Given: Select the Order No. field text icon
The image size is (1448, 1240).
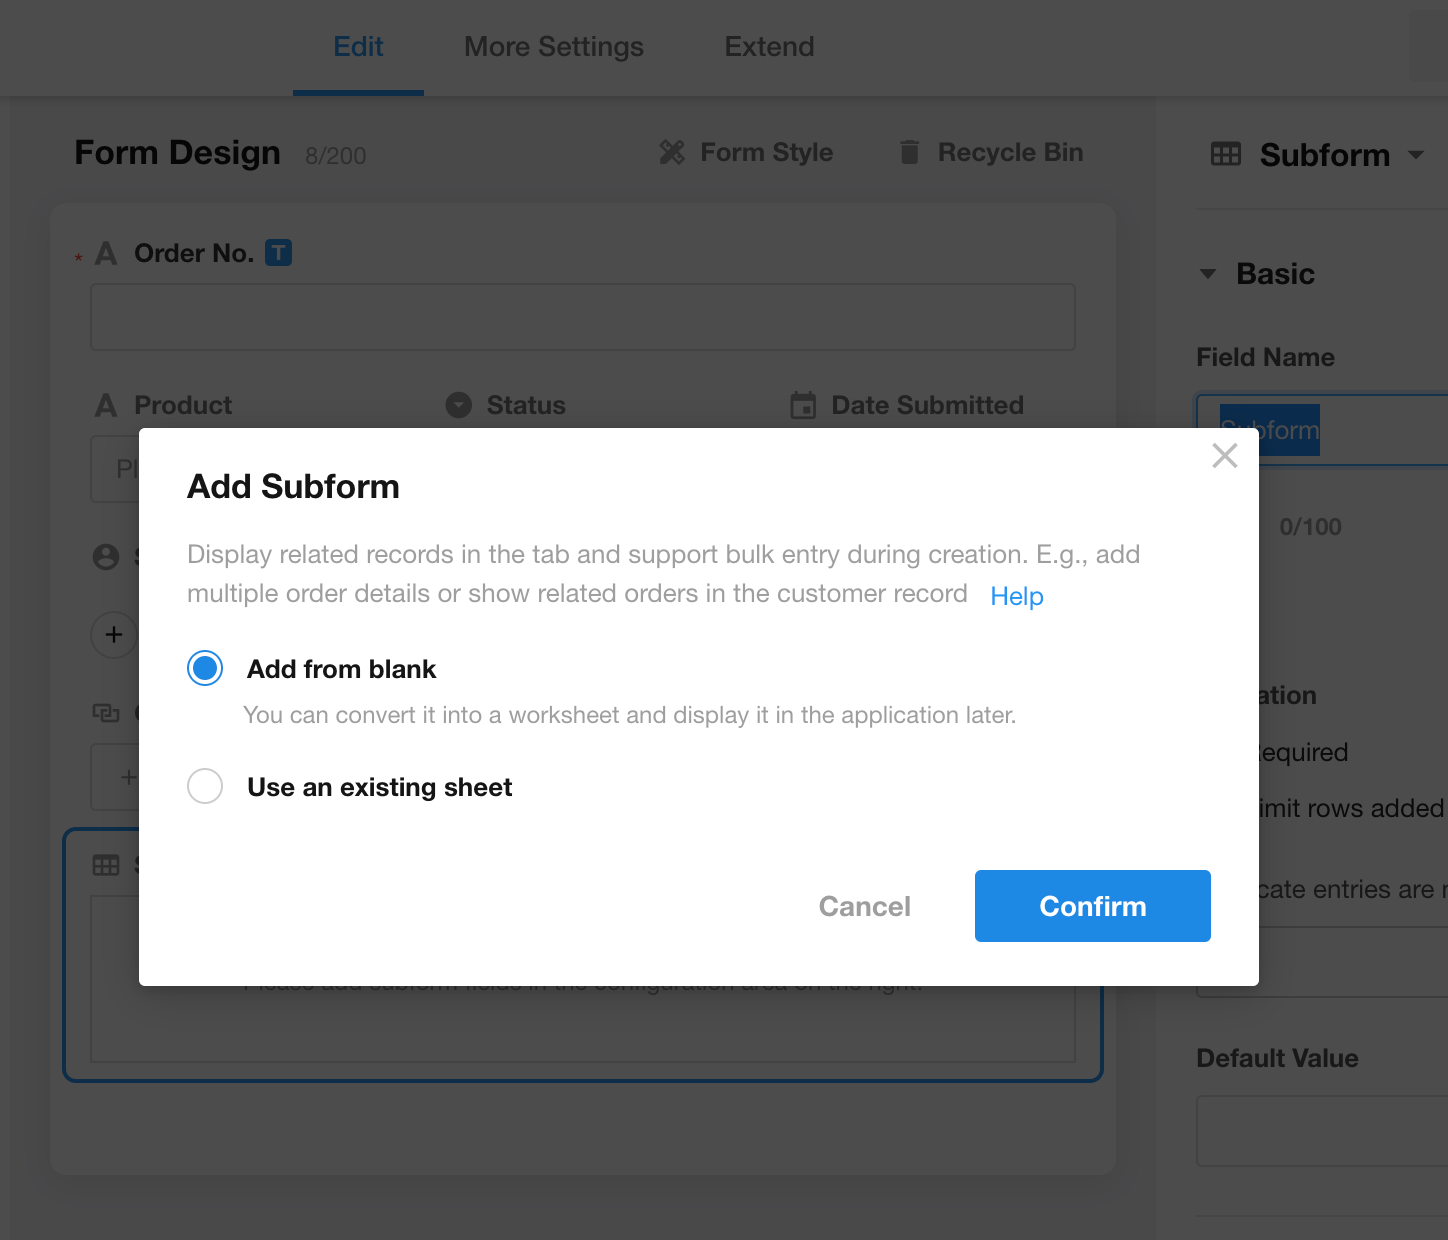Looking at the screenshot, I should (106, 253).
